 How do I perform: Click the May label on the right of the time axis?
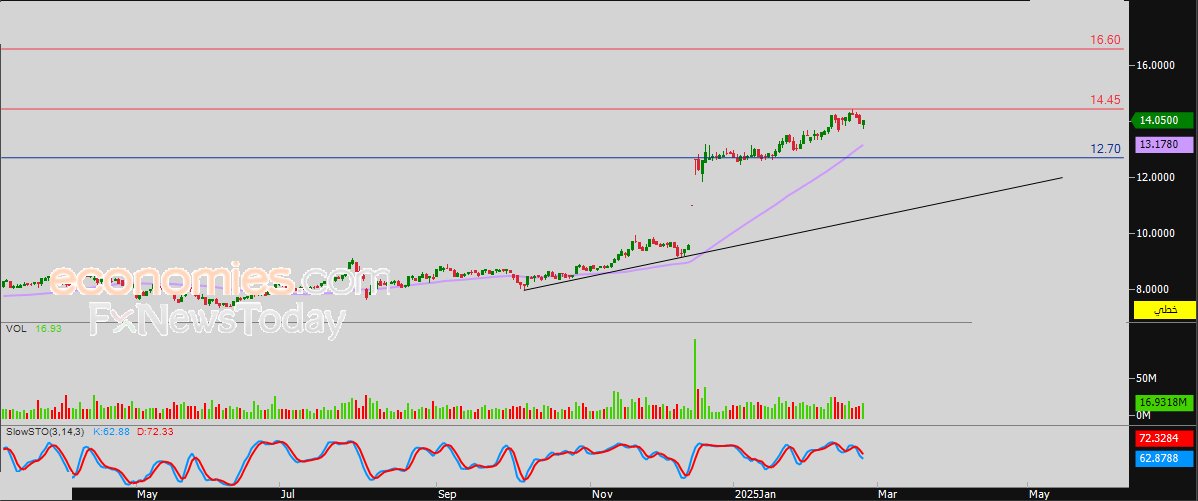pos(1038,495)
